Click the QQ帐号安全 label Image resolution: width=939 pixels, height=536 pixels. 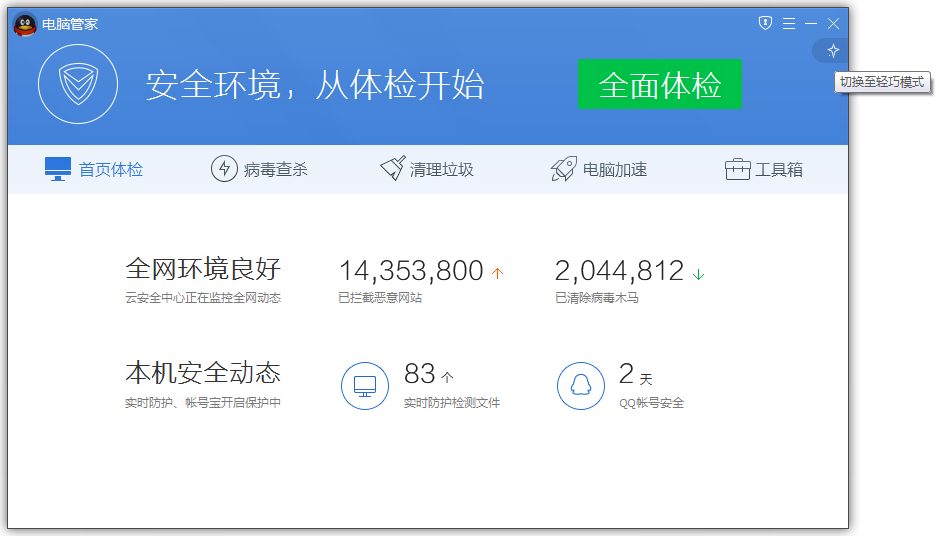point(651,403)
